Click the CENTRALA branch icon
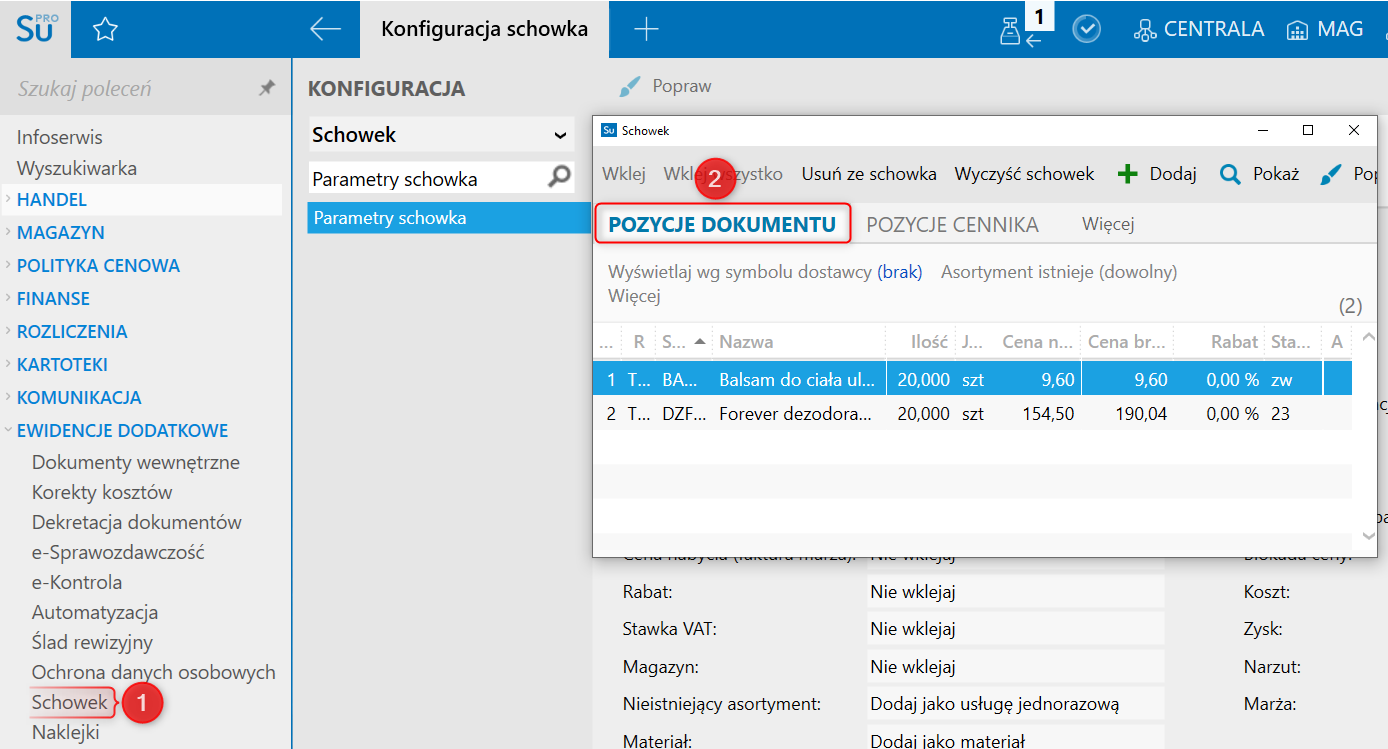 [1145, 30]
